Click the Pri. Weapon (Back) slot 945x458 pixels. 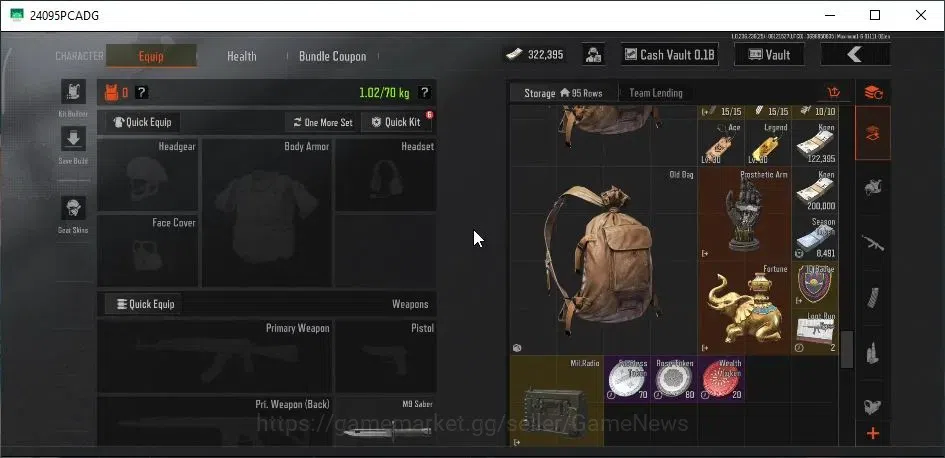tap(215, 421)
